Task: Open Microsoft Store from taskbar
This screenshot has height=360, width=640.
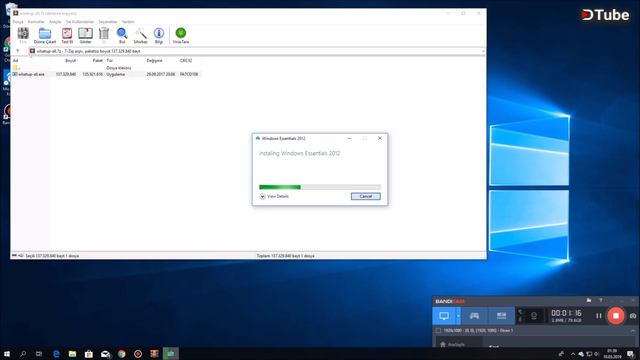Action: click(x=89, y=354)
